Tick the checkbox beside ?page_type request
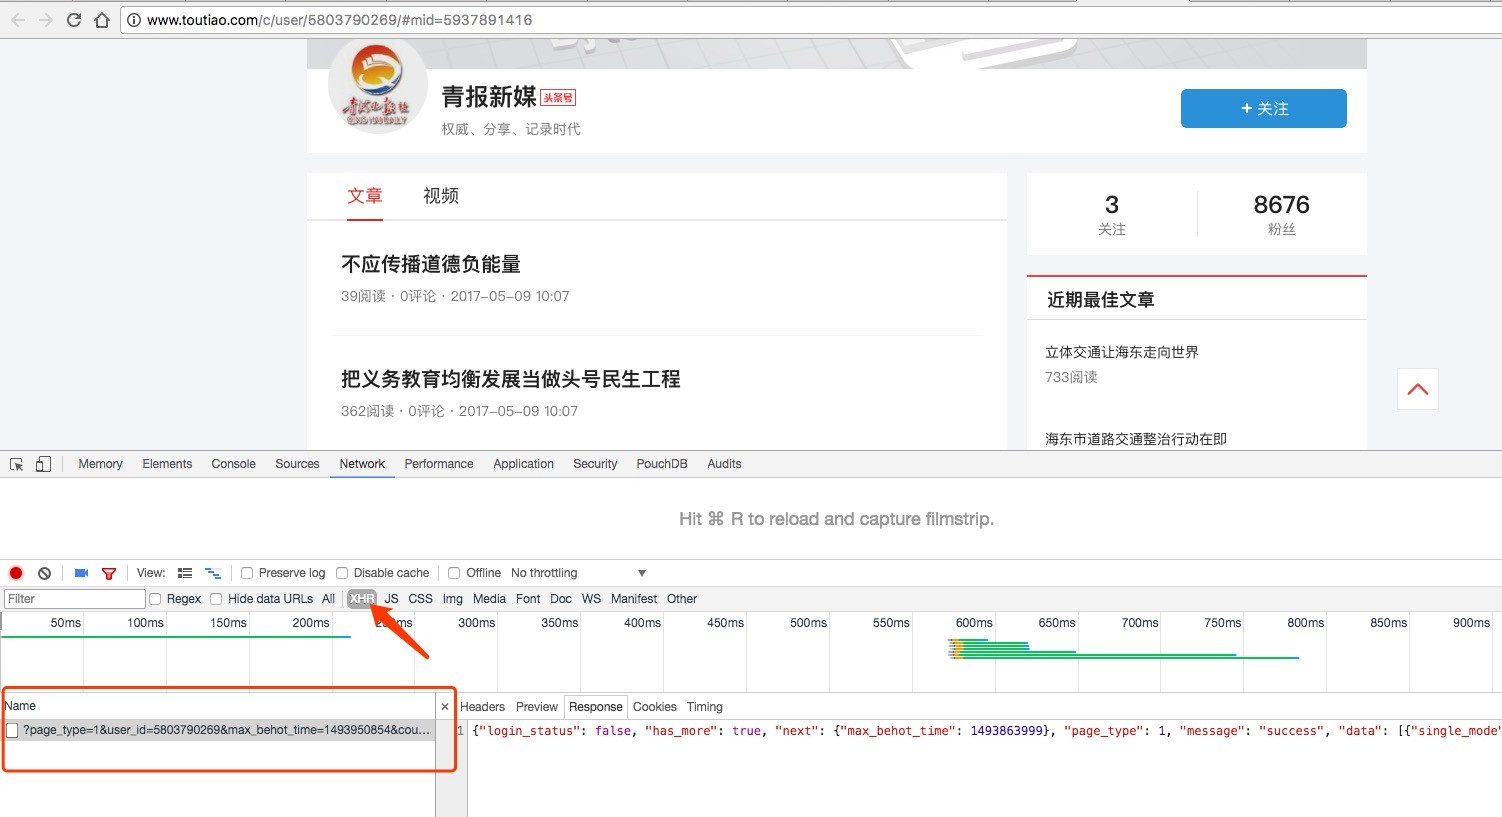The image size is (1502, 817). pyautogui.click(x=12, y=731)
